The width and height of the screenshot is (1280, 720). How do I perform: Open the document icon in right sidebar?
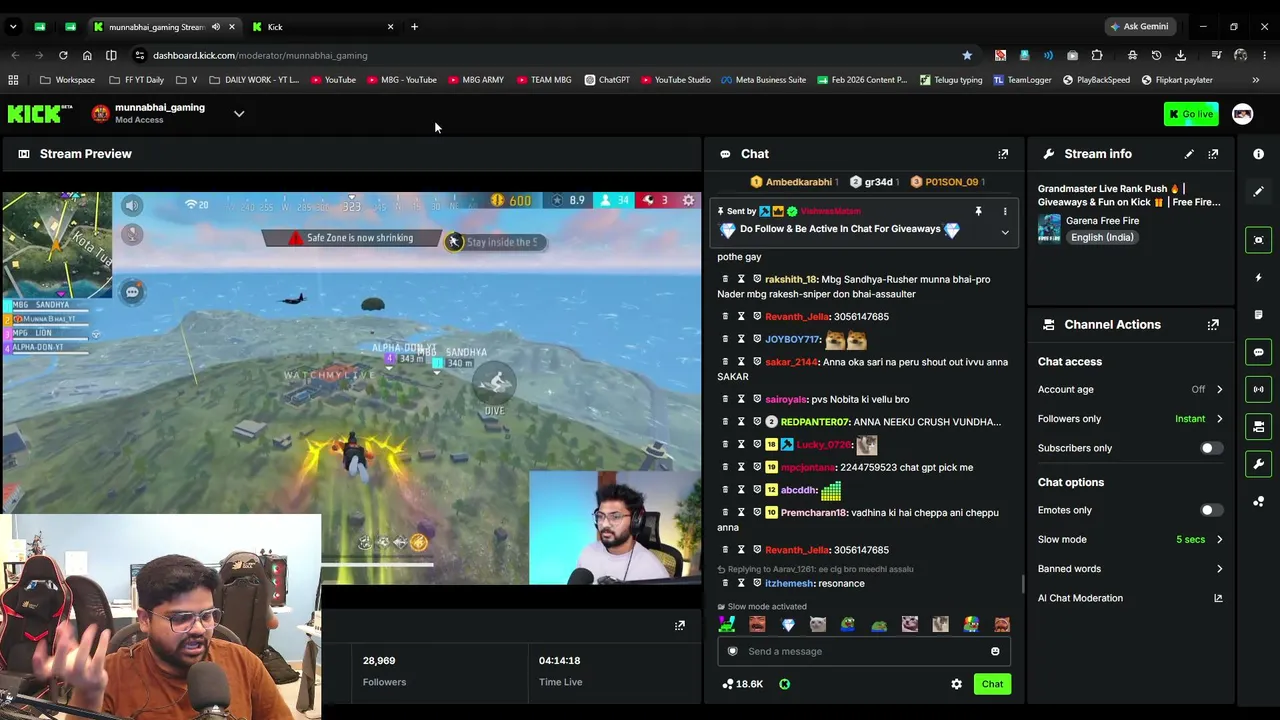(1259, 315)
